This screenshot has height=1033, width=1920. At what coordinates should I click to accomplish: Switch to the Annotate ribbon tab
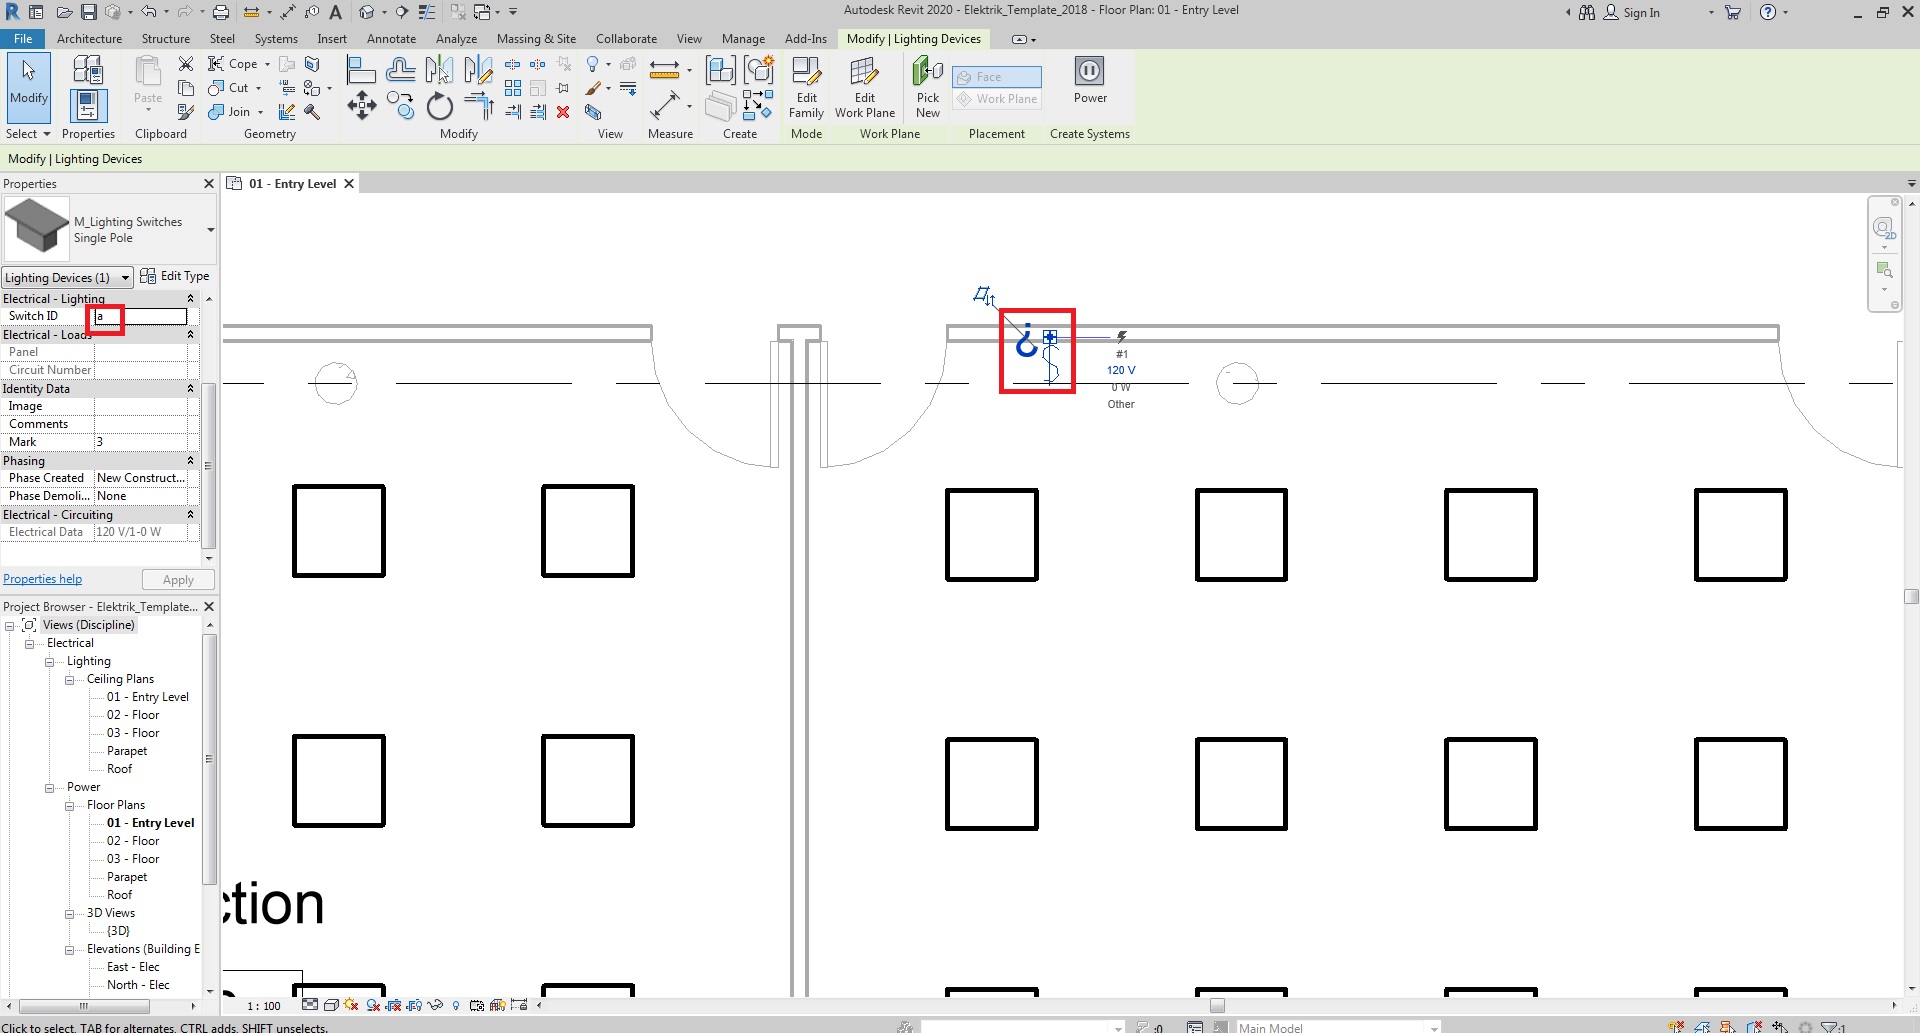tap(391, 39)
